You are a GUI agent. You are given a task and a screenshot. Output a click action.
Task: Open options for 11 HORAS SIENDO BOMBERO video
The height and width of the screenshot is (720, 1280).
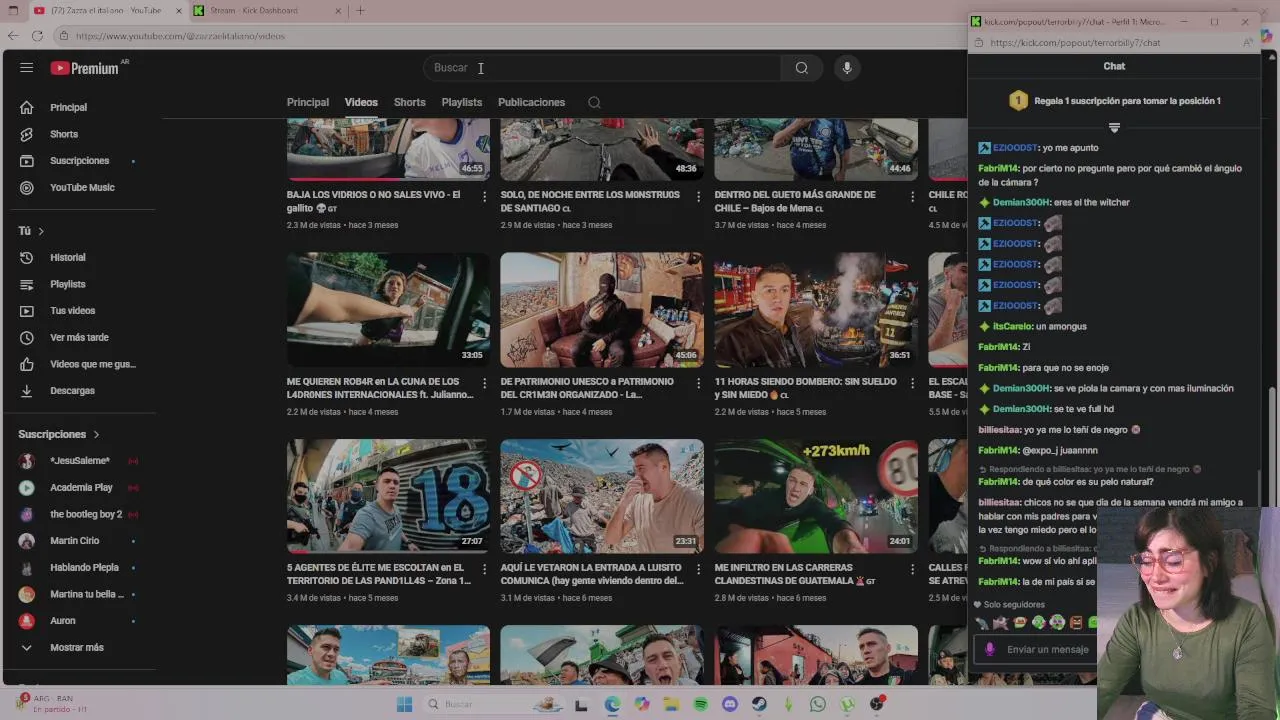click(x=912, y=383)
